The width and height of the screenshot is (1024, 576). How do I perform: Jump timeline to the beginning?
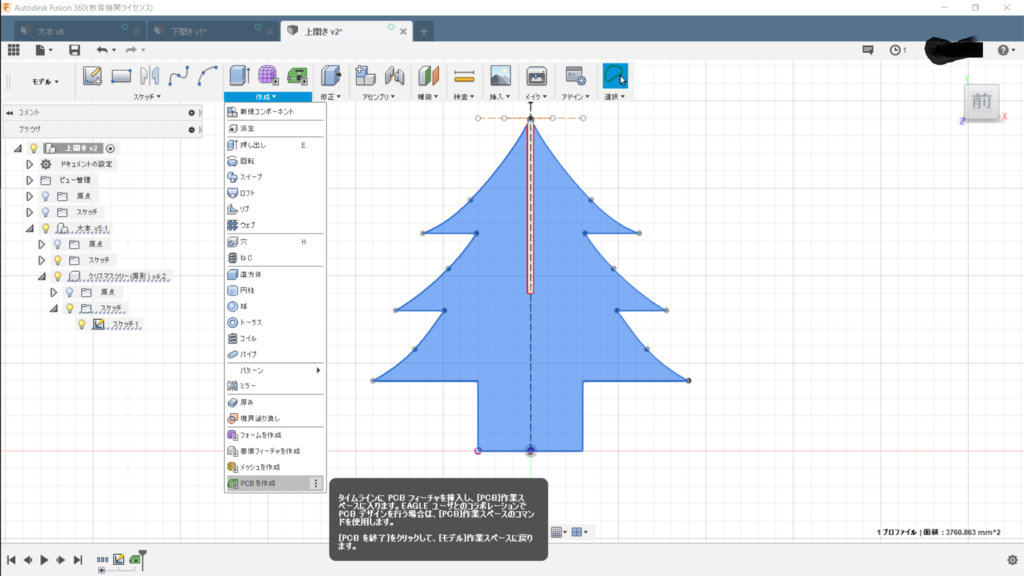pos(11,560)
